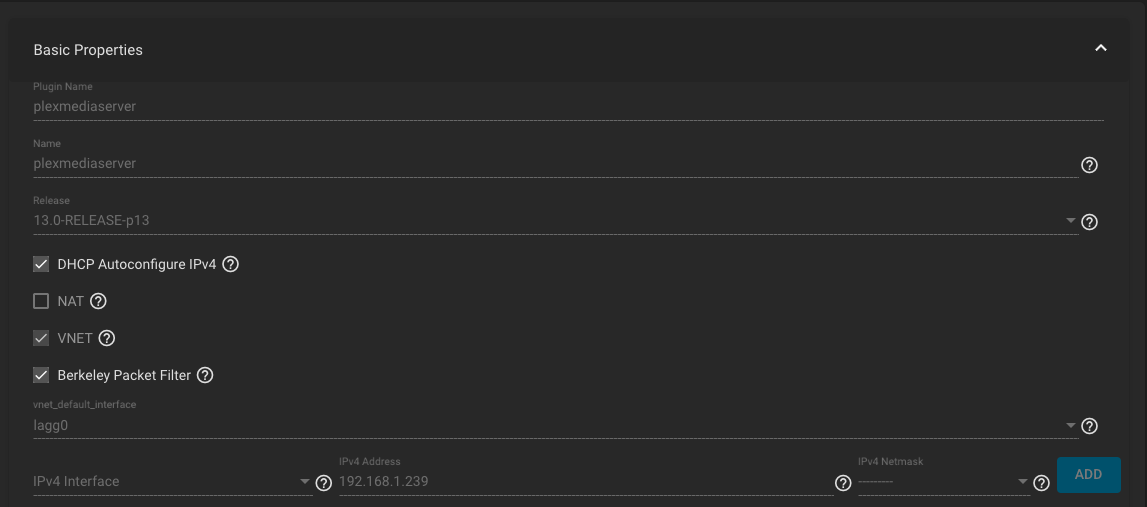Screen dimensions: 1147x507
Task: View help info for NAT option
Action: [x=98, y=301]
